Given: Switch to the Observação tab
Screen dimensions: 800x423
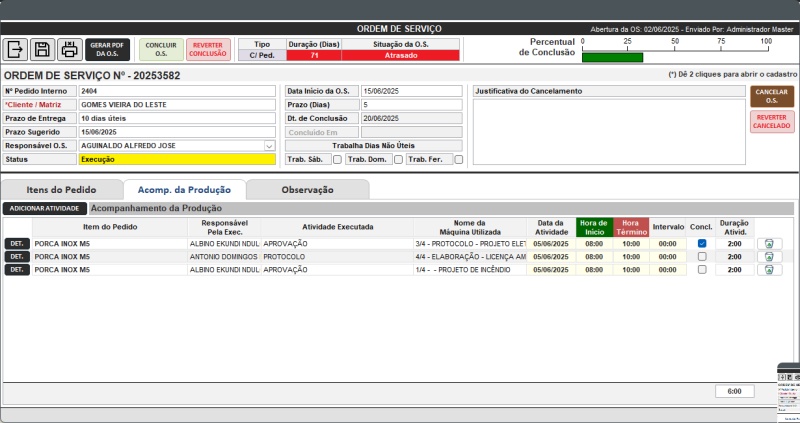Looking at the screenshot, I should [x=307, y=189].
